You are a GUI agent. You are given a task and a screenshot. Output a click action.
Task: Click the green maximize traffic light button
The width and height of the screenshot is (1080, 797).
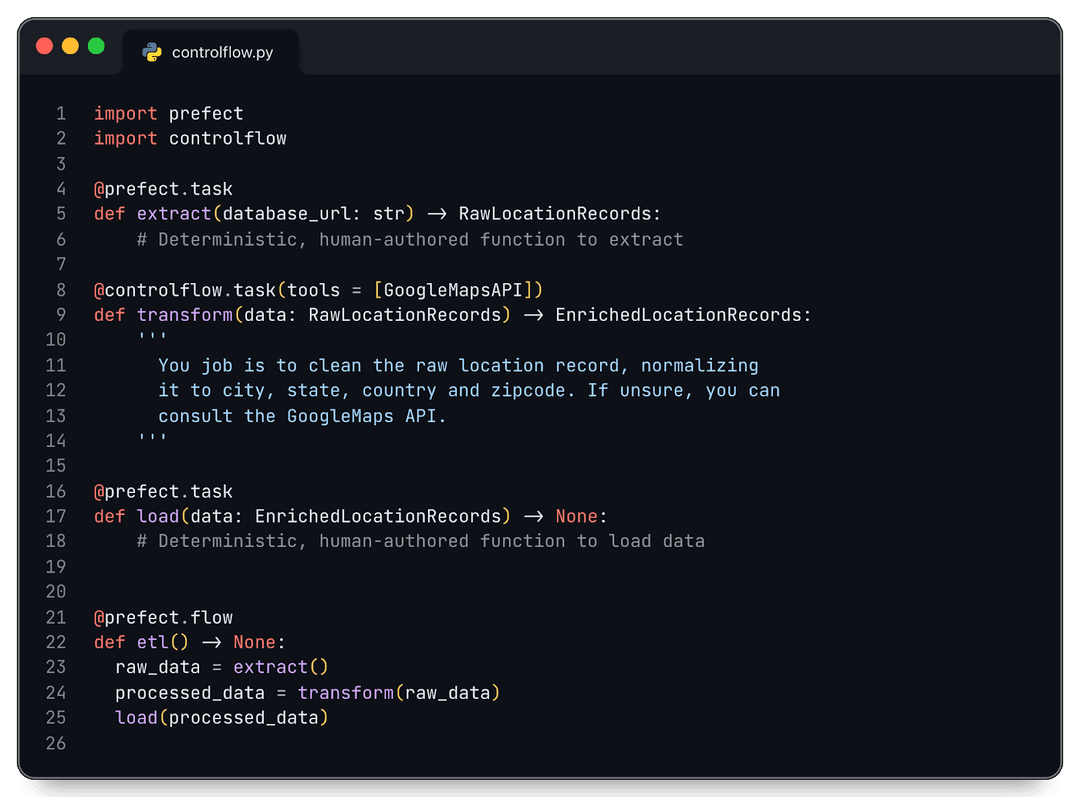pyautogui.click(x=95, y=45)
